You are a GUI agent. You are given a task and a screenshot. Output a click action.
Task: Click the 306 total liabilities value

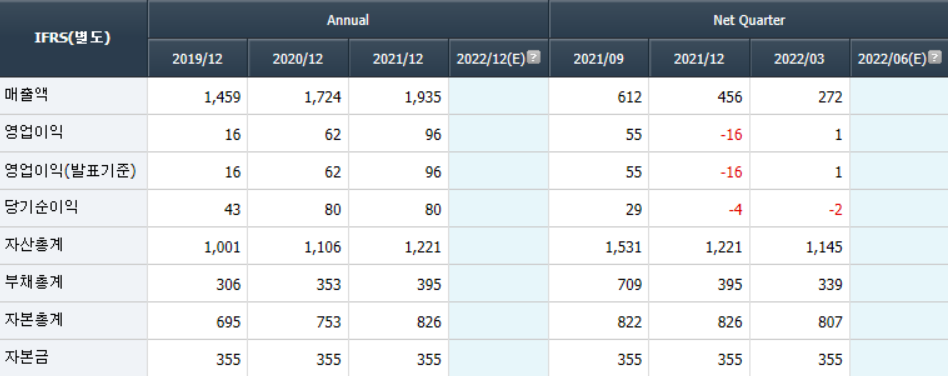229,284
